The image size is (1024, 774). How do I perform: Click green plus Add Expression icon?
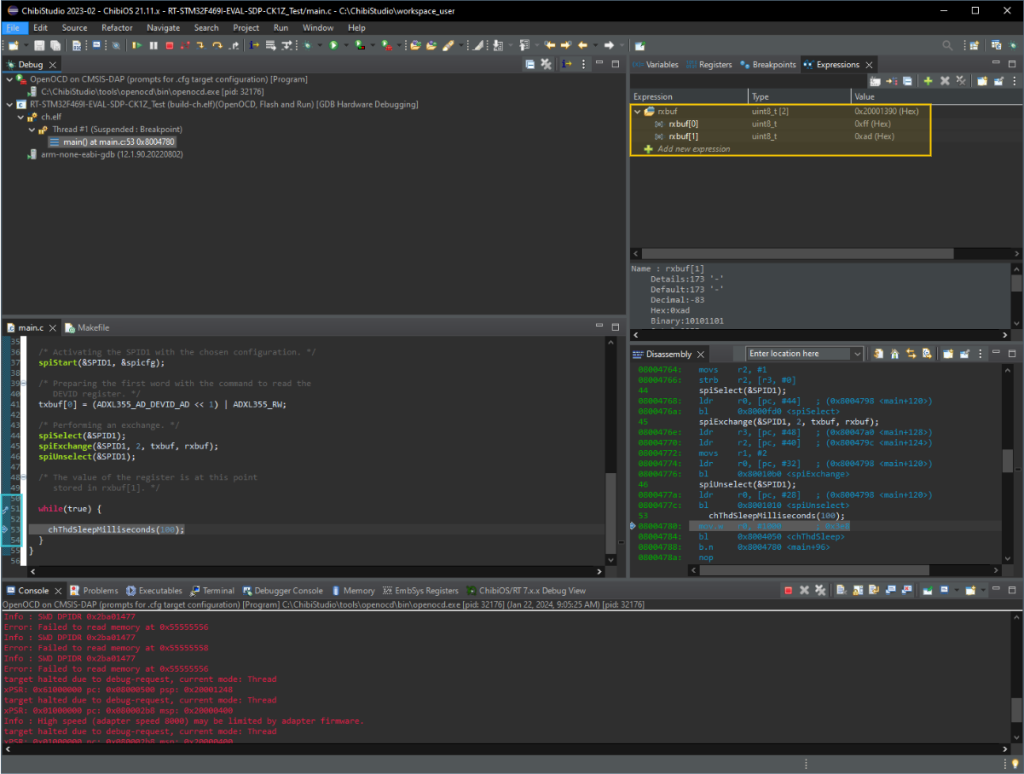(928, 81)
